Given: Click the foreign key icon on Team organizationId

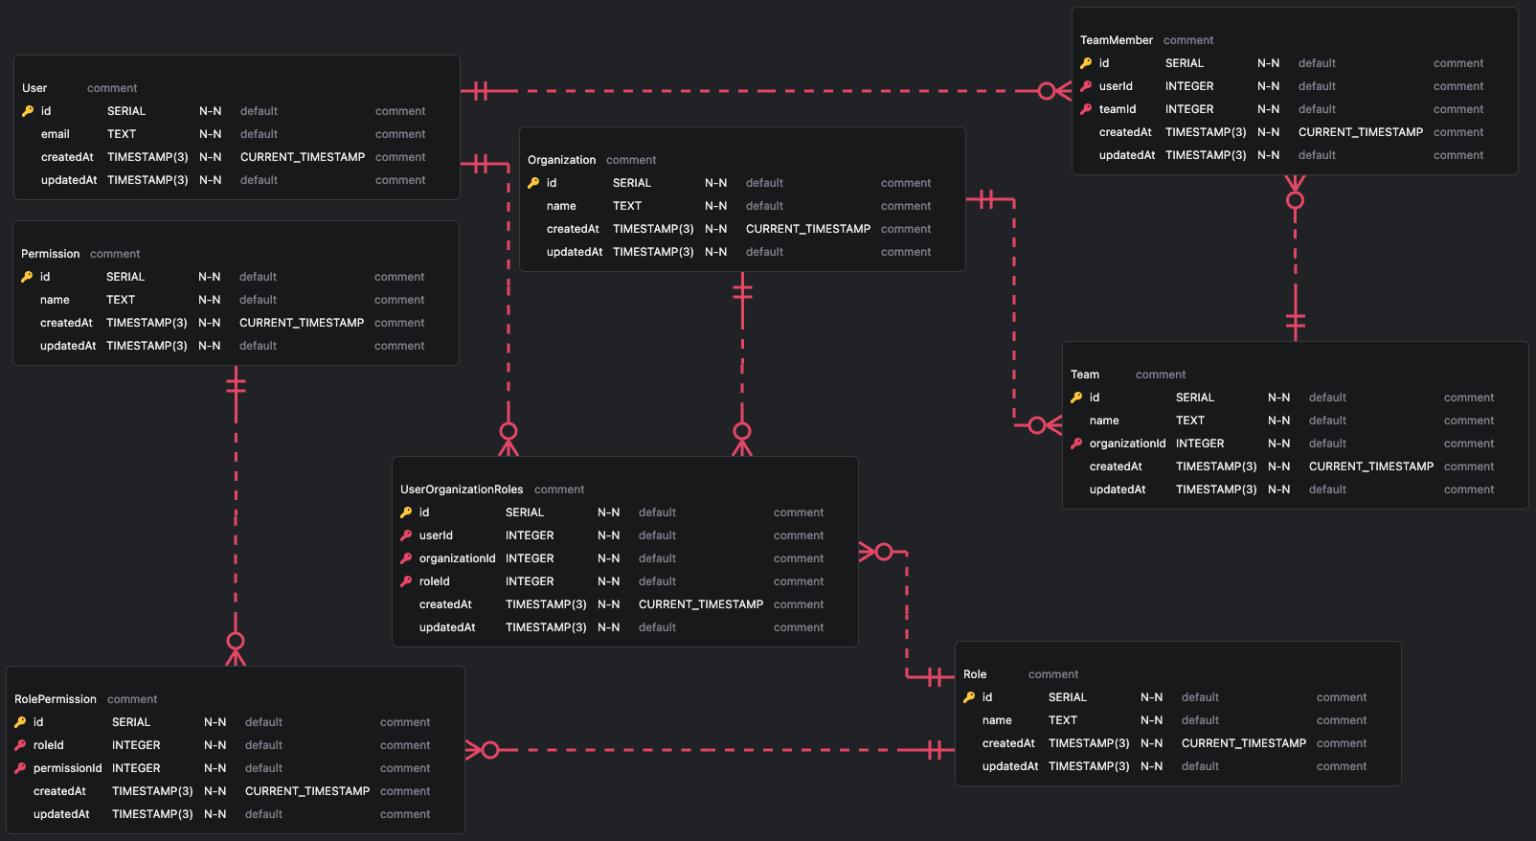Looking at the screenshot, I should click(1077, 443).
